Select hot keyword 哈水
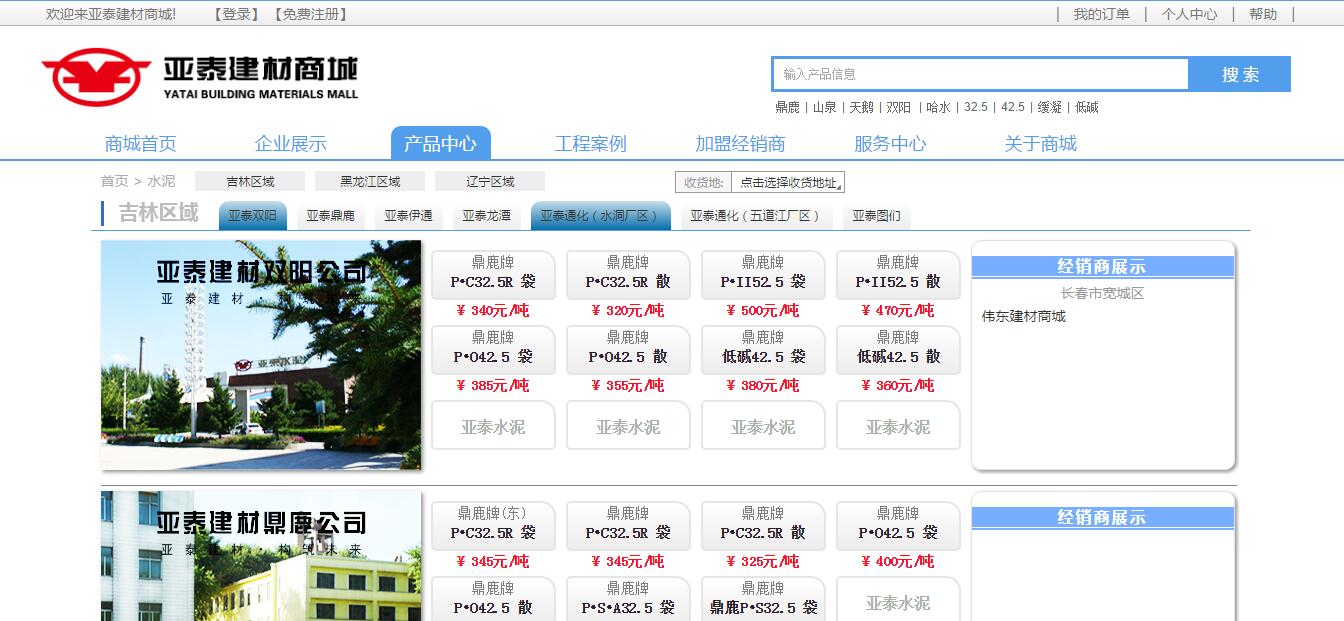This screenshot has width=1344, height=621. (x=938, y=107)
